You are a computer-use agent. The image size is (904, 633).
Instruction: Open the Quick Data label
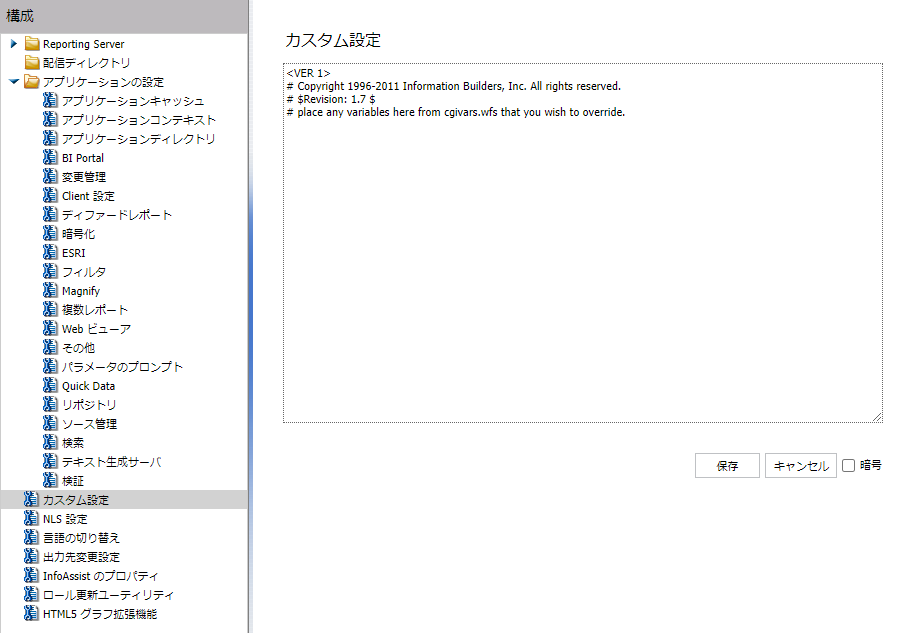[x=88, y=386]
